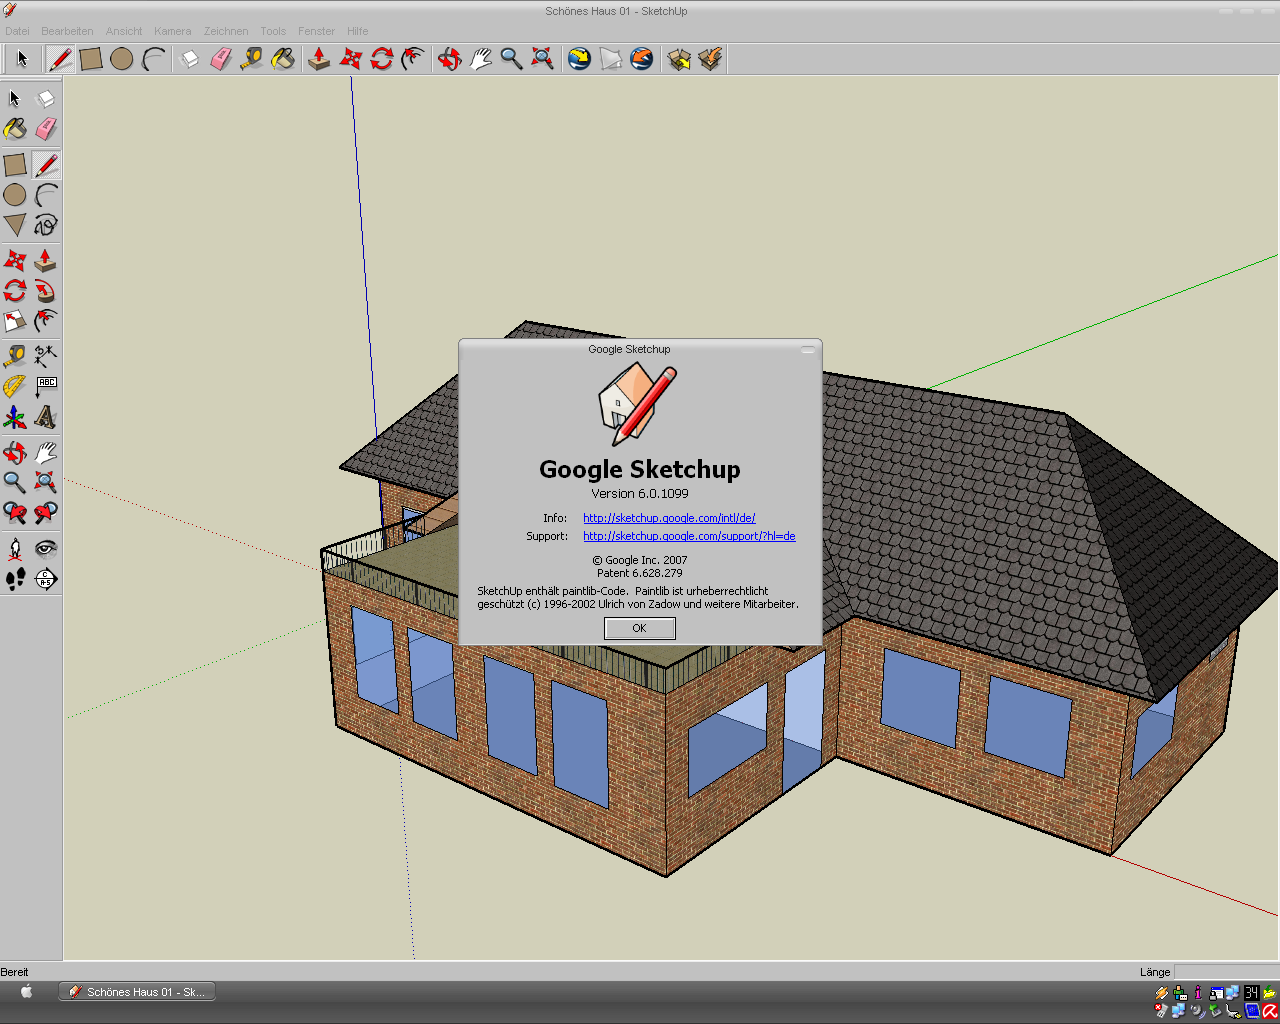Viewport: 1280px width, 1024px height.
Task: Open the Zeichnen menu
Action: point(226,31)
